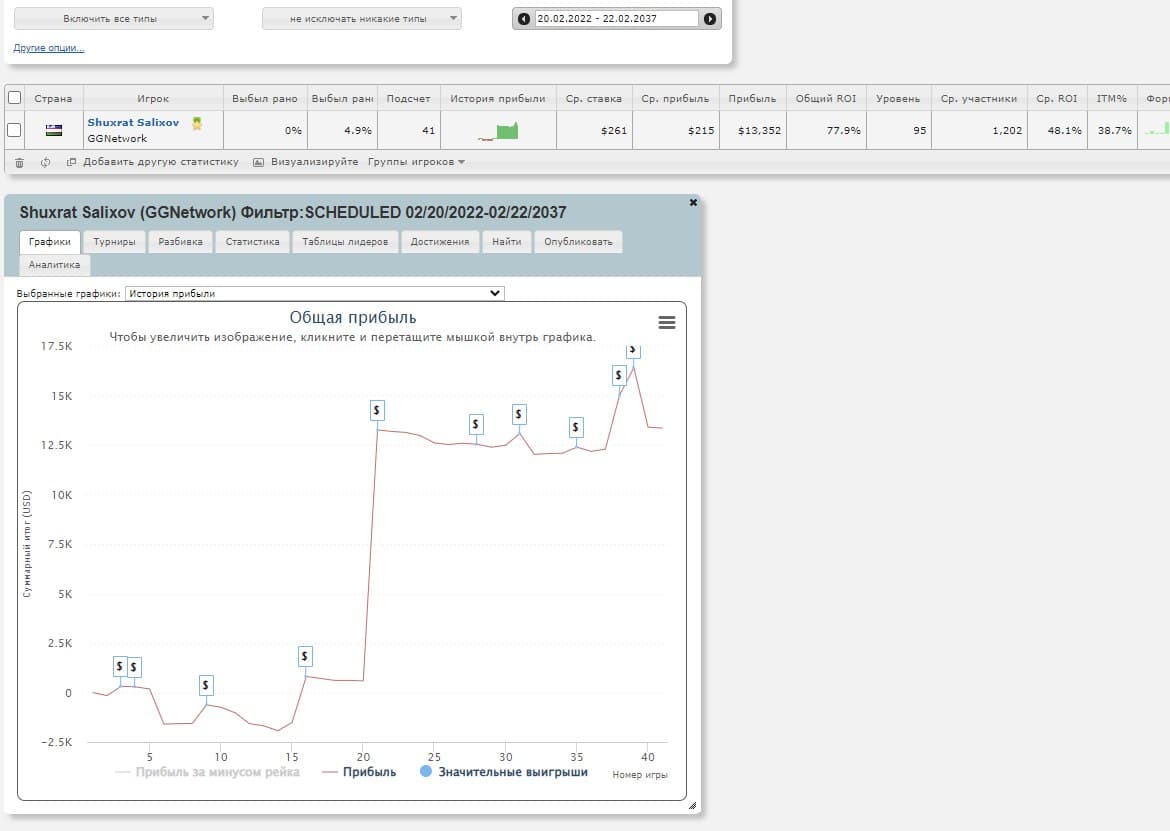Click the date range input field

(x=616, y=19)
